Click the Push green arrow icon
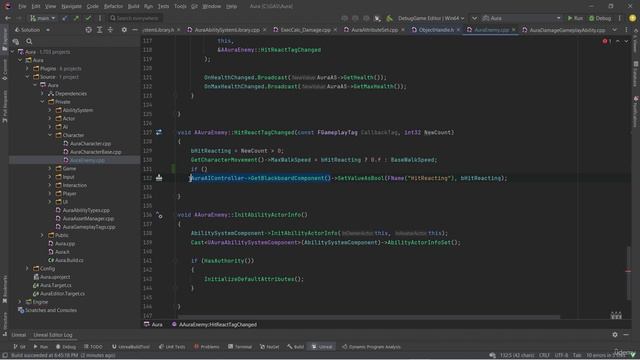This screenshot has height=360, width=640. click(76, 18)
